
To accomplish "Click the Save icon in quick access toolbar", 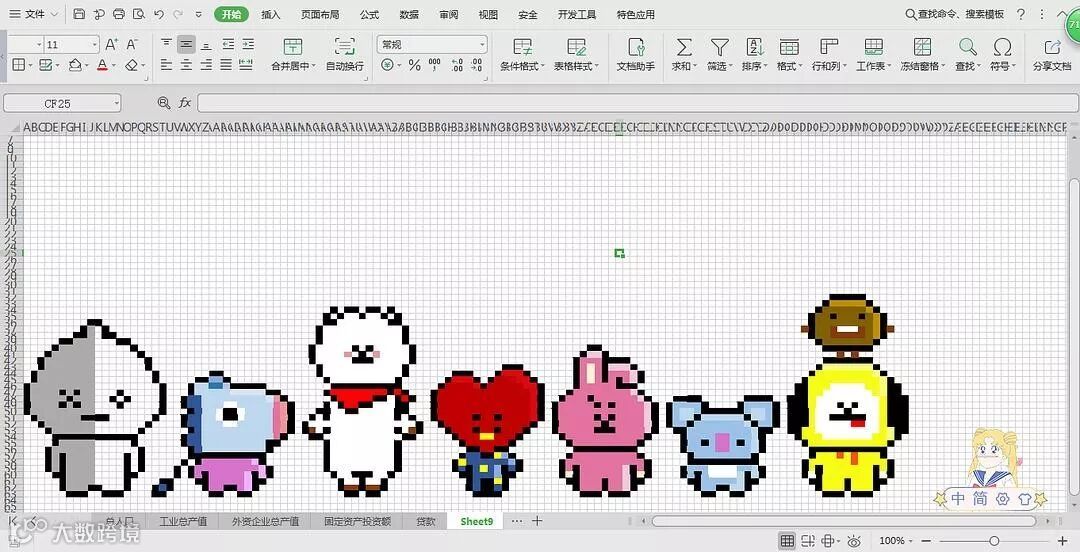I will pyautogui.click(x=79, y=14).
